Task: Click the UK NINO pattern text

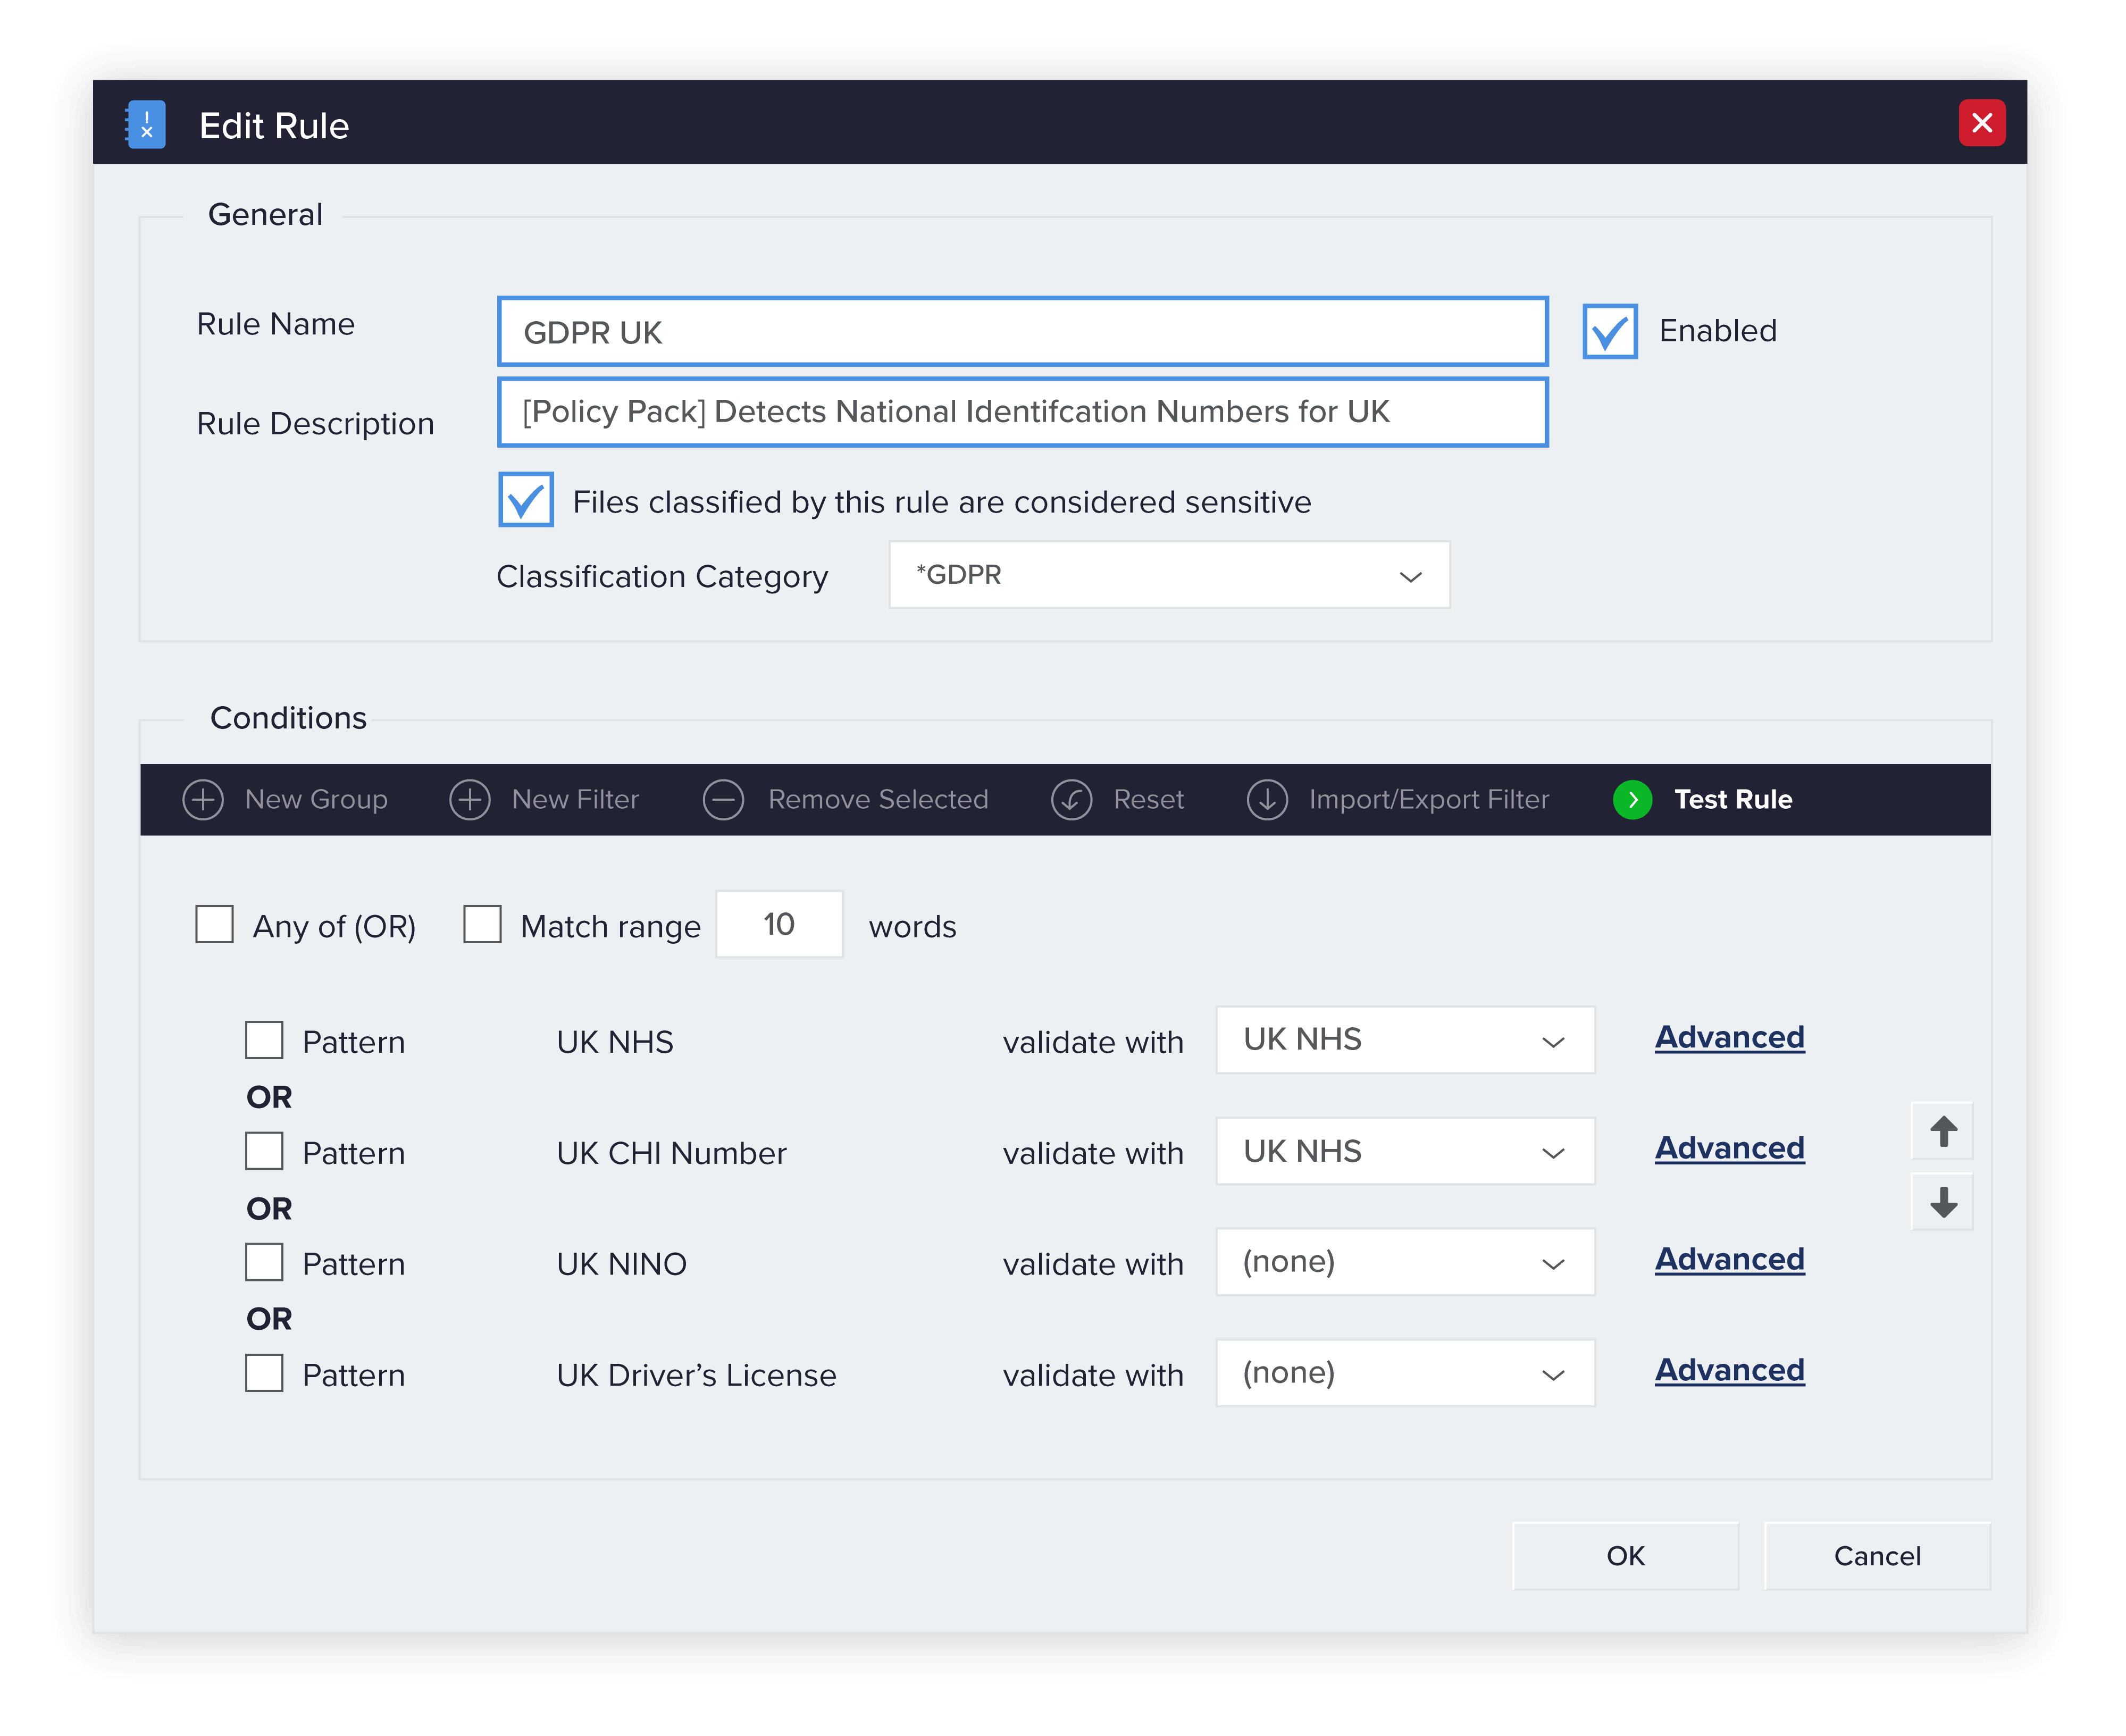Action: tap(621, 1264)
